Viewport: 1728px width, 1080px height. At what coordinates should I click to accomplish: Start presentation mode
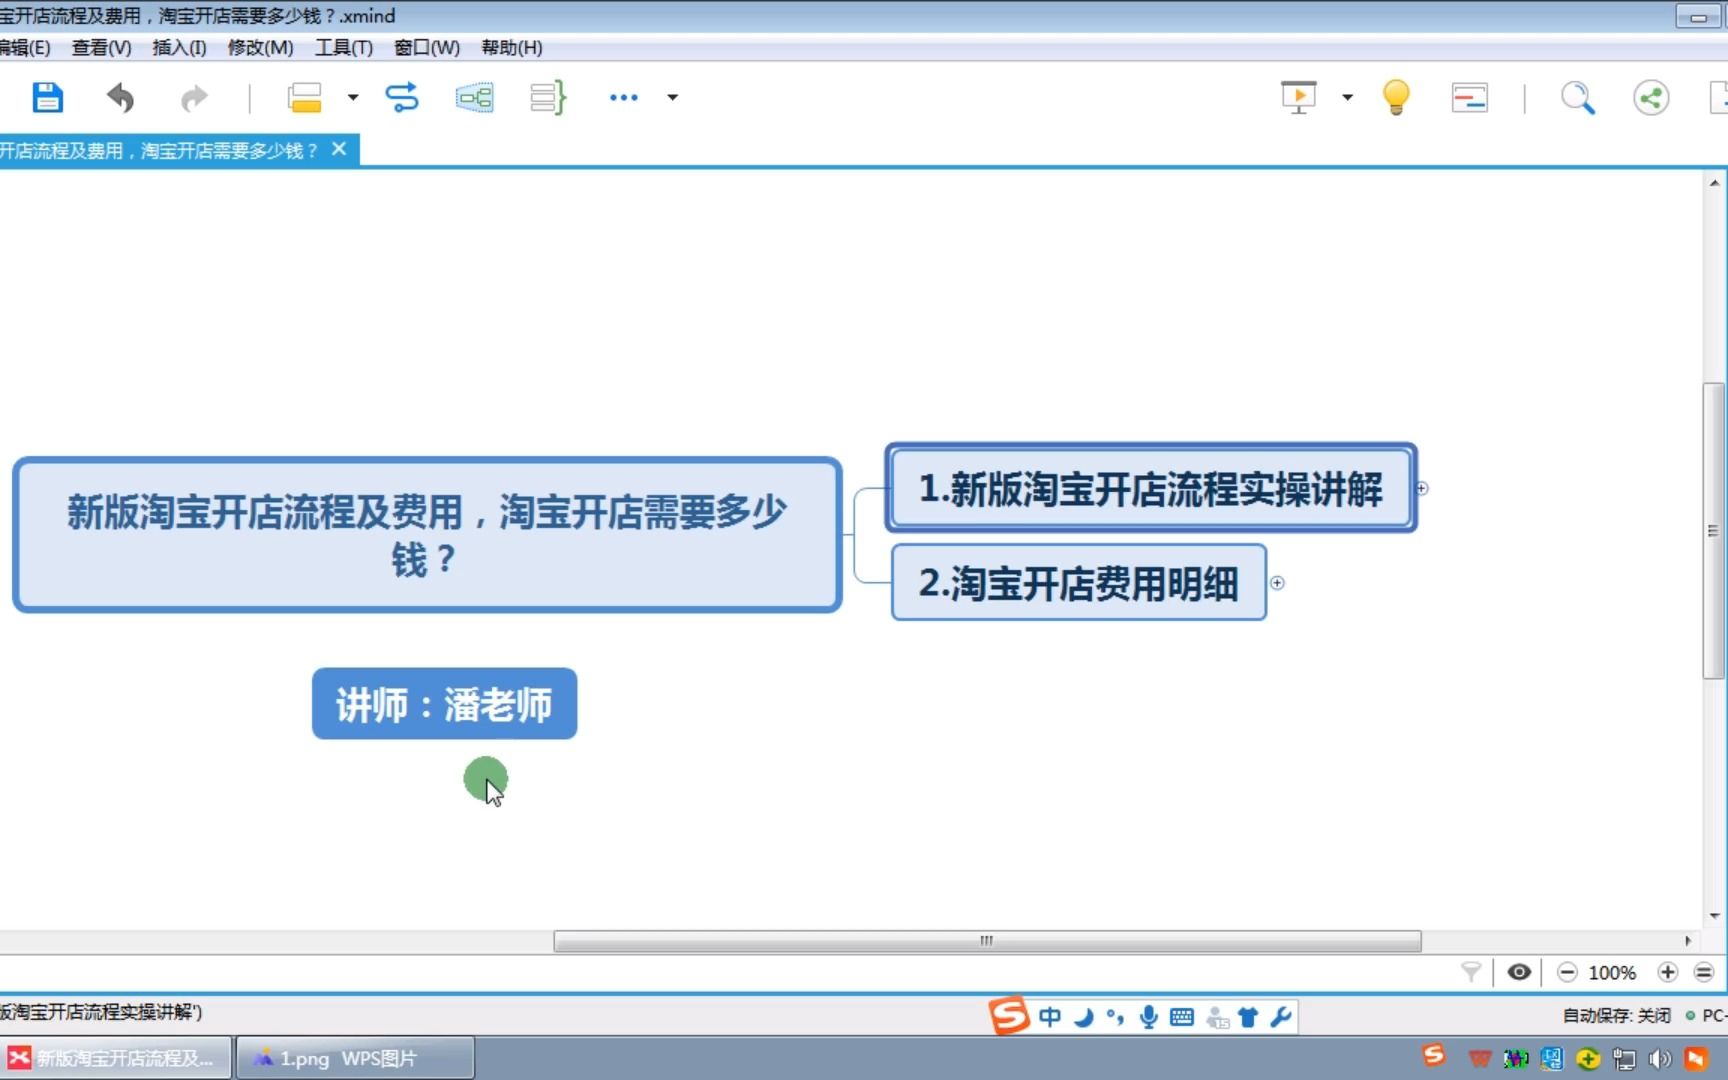tap(1299, 97)
